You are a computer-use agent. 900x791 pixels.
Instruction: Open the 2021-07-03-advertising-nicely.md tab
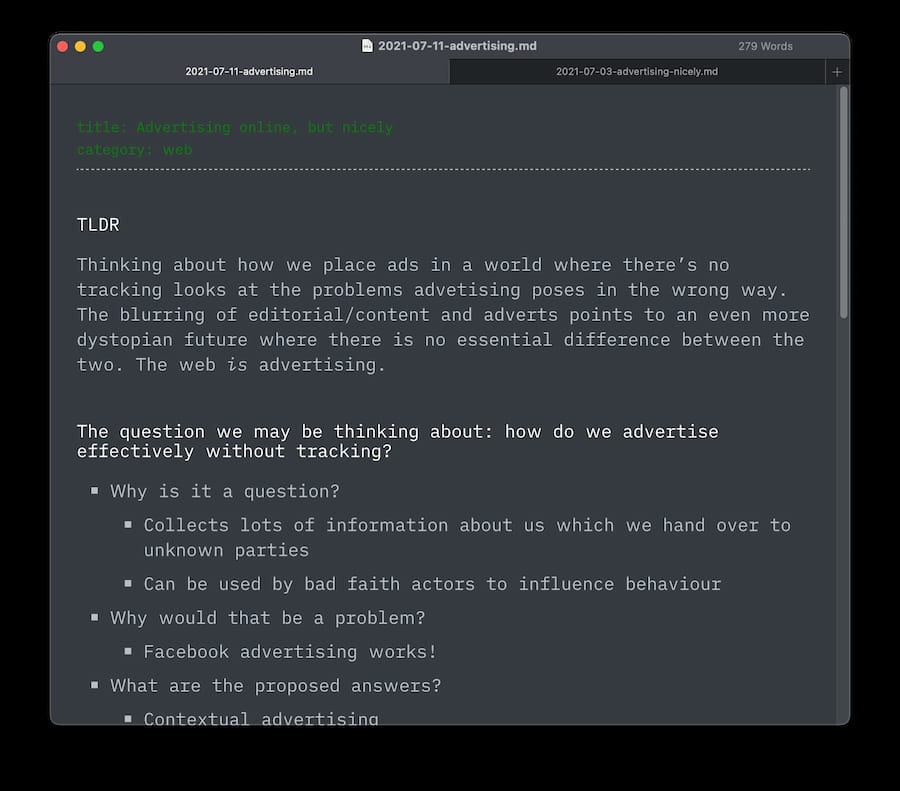pyautogui.click(x=637, y=72)
